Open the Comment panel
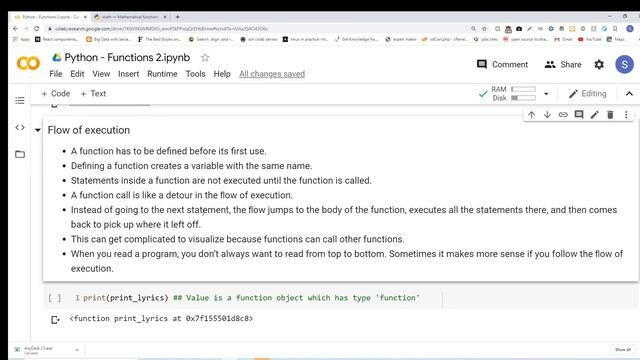 coord(502,64)
